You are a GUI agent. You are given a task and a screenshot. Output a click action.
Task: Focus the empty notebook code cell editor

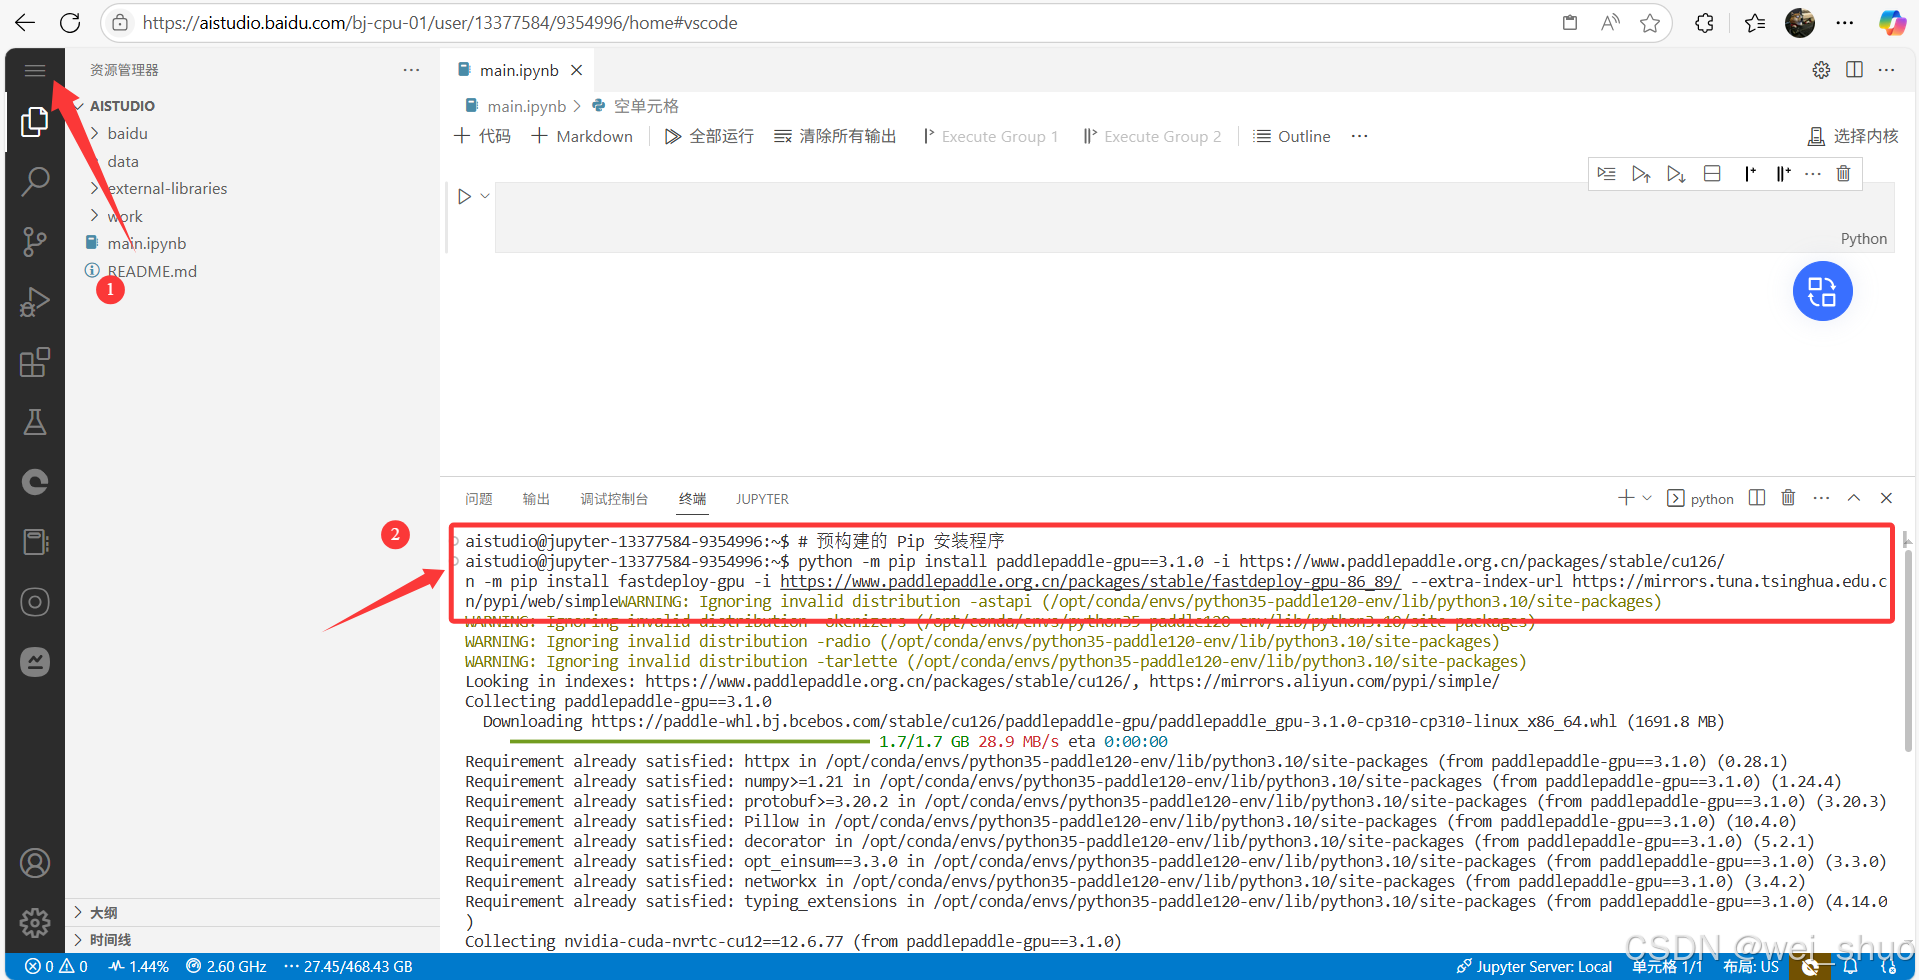(1194, 217)
